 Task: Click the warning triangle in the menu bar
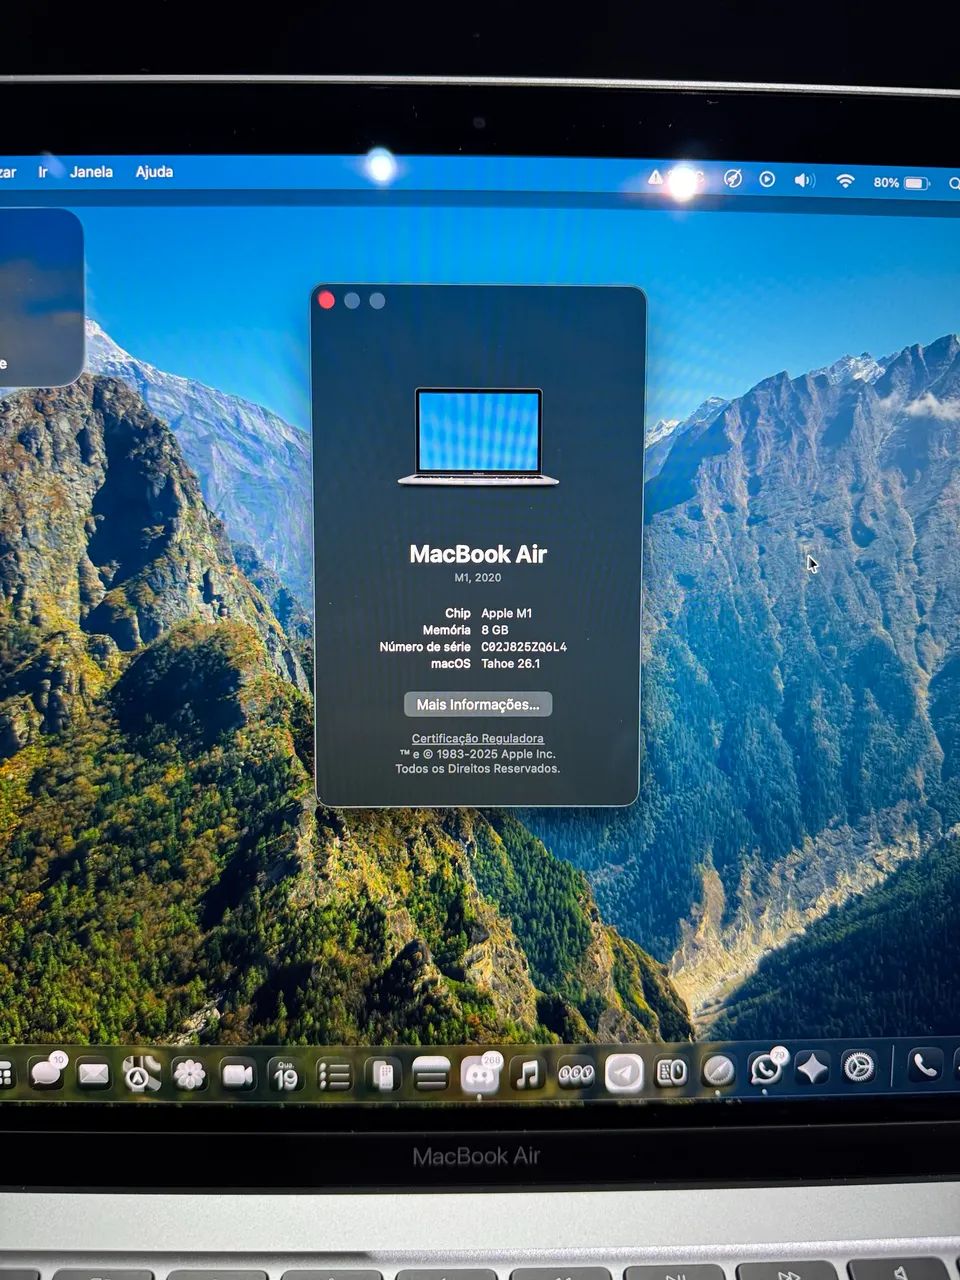coord(657,180)
